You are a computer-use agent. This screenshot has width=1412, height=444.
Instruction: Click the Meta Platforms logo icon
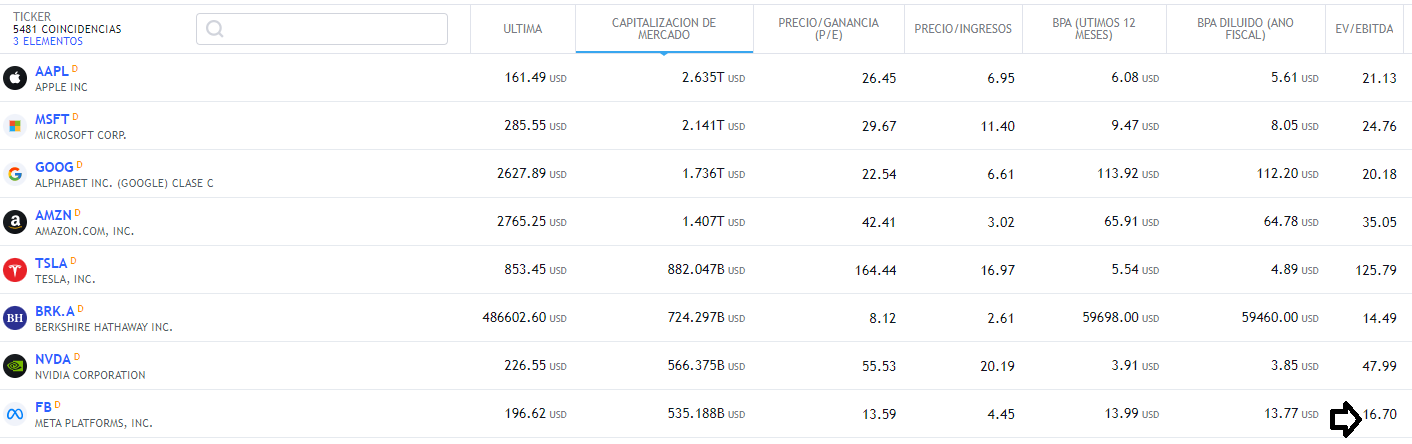pos(15,414)
